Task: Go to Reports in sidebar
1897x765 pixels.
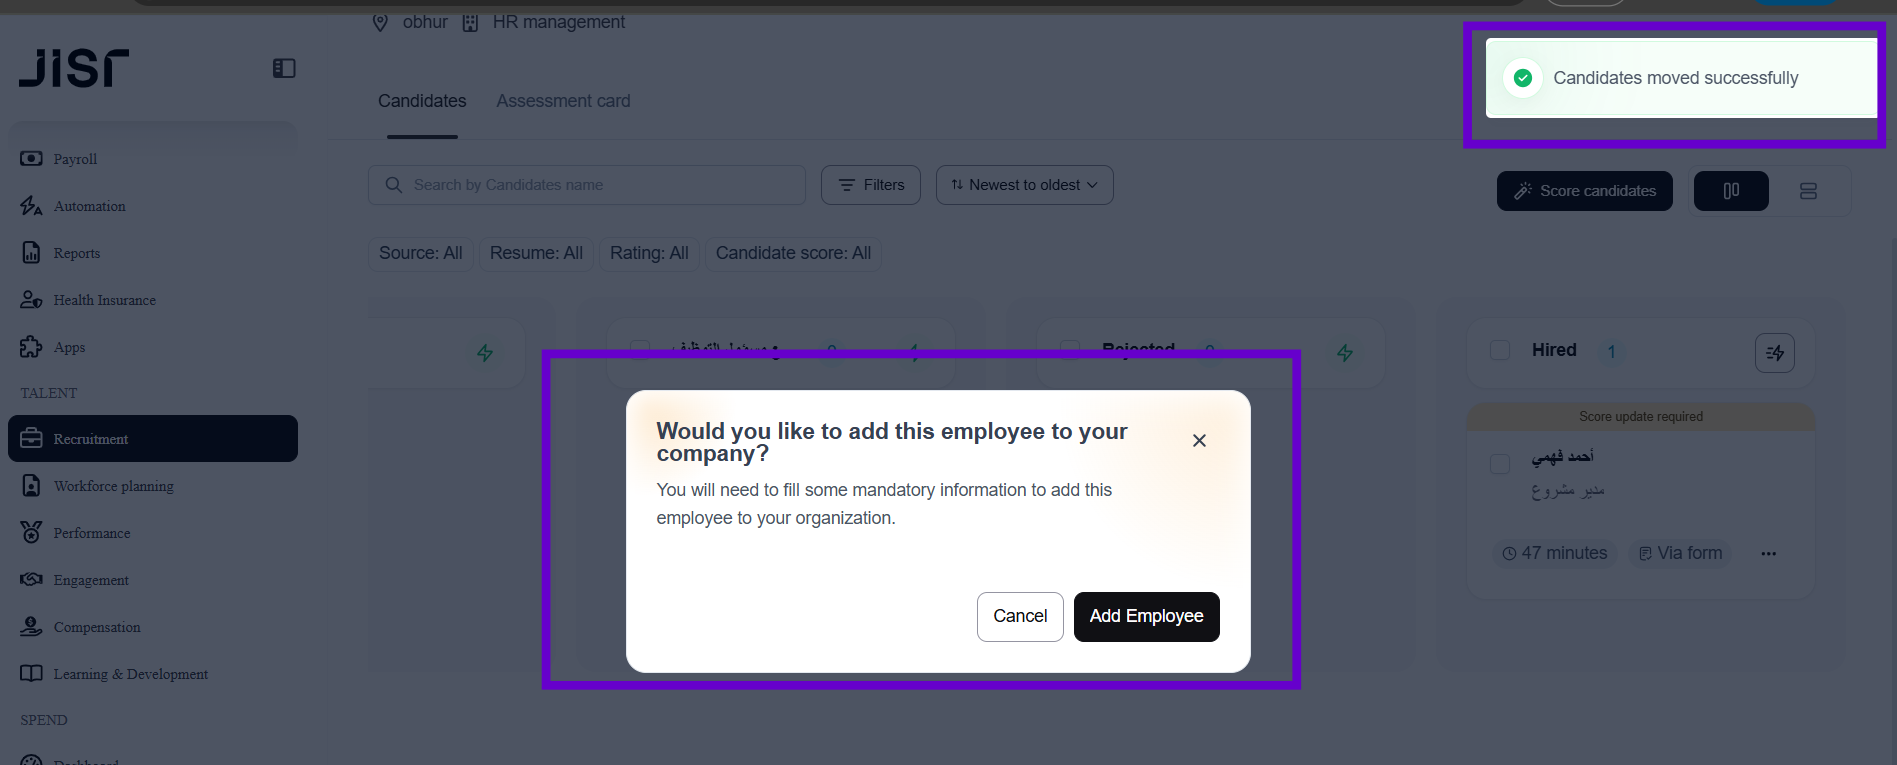Action: tap(77, 253)
